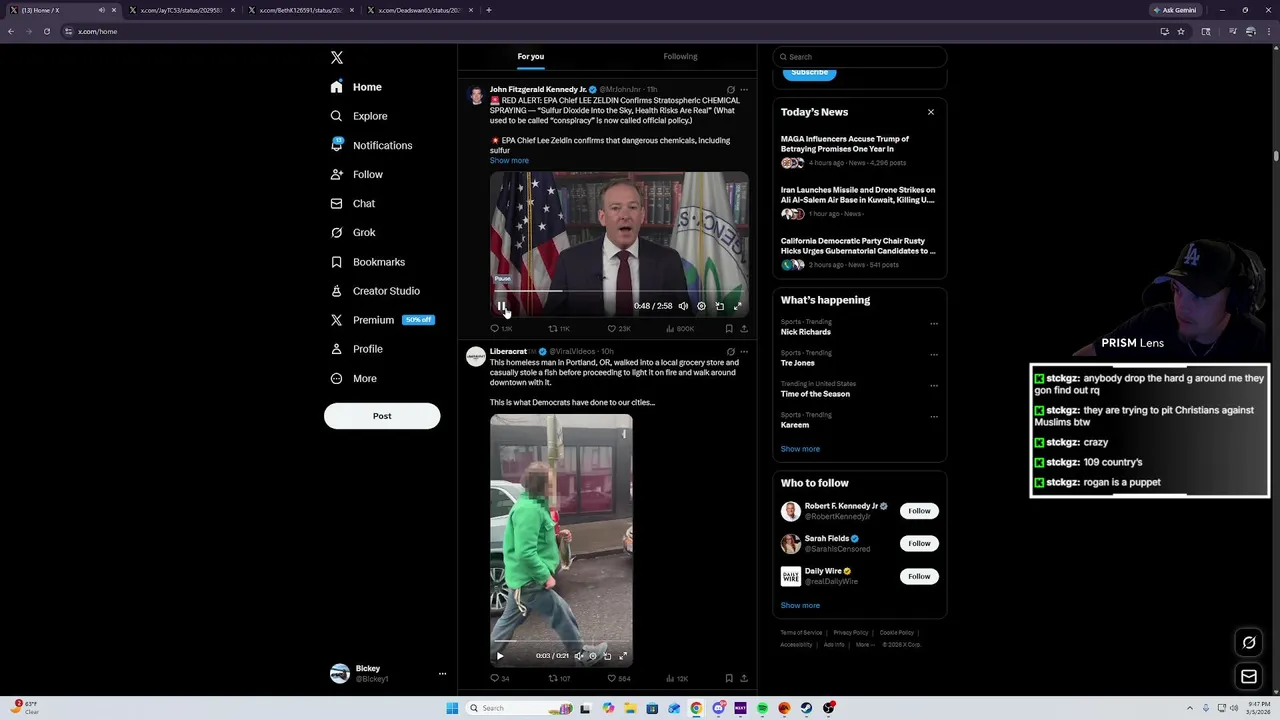Open Windows Start menu
1280x720 pixels.
[x=452, y=708]
